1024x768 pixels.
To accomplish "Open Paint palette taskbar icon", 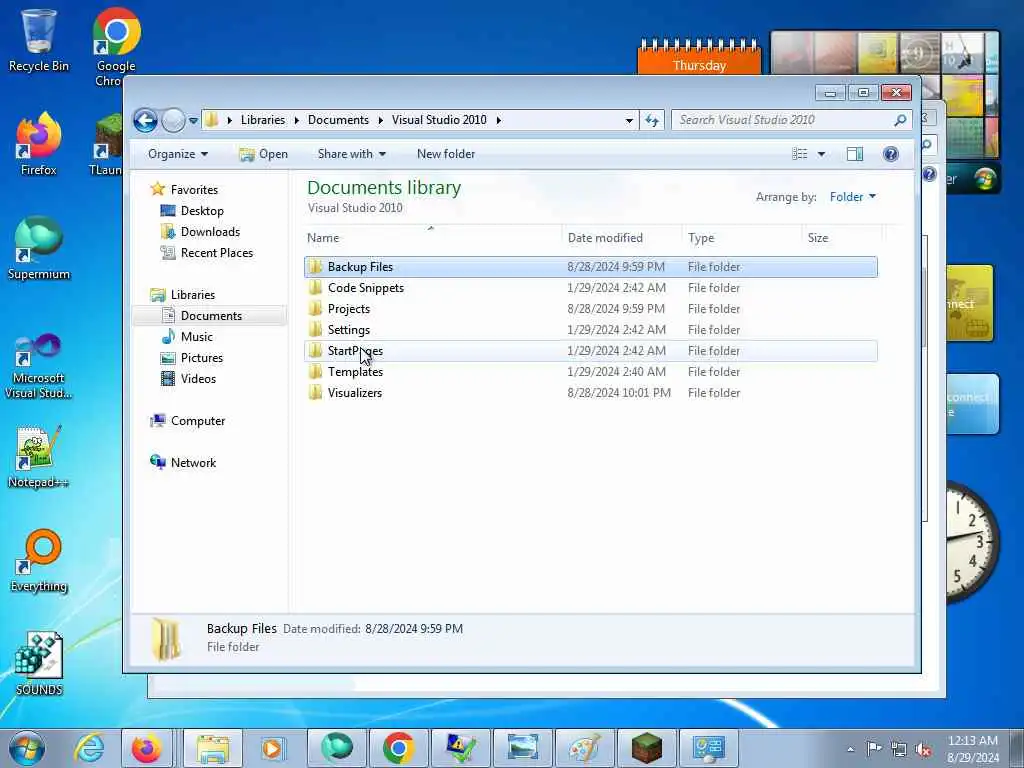I will tap(584, 748).
